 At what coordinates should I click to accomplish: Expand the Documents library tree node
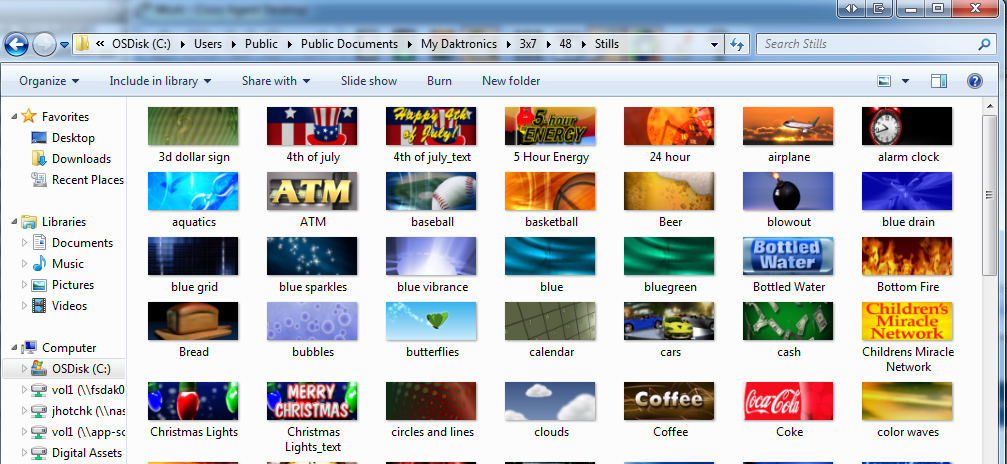(26, 243)
